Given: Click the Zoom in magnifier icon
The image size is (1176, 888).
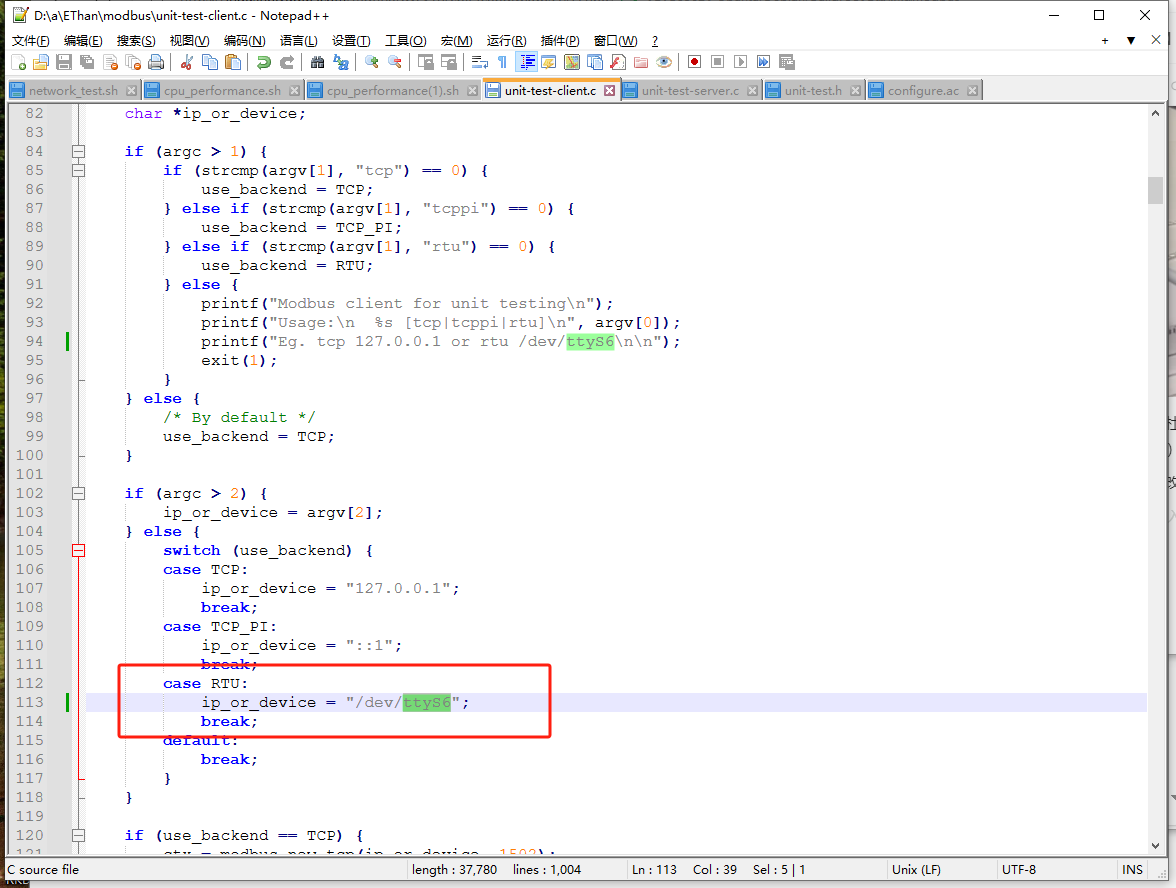Looking at the screenshot, I should click(371, 62).
